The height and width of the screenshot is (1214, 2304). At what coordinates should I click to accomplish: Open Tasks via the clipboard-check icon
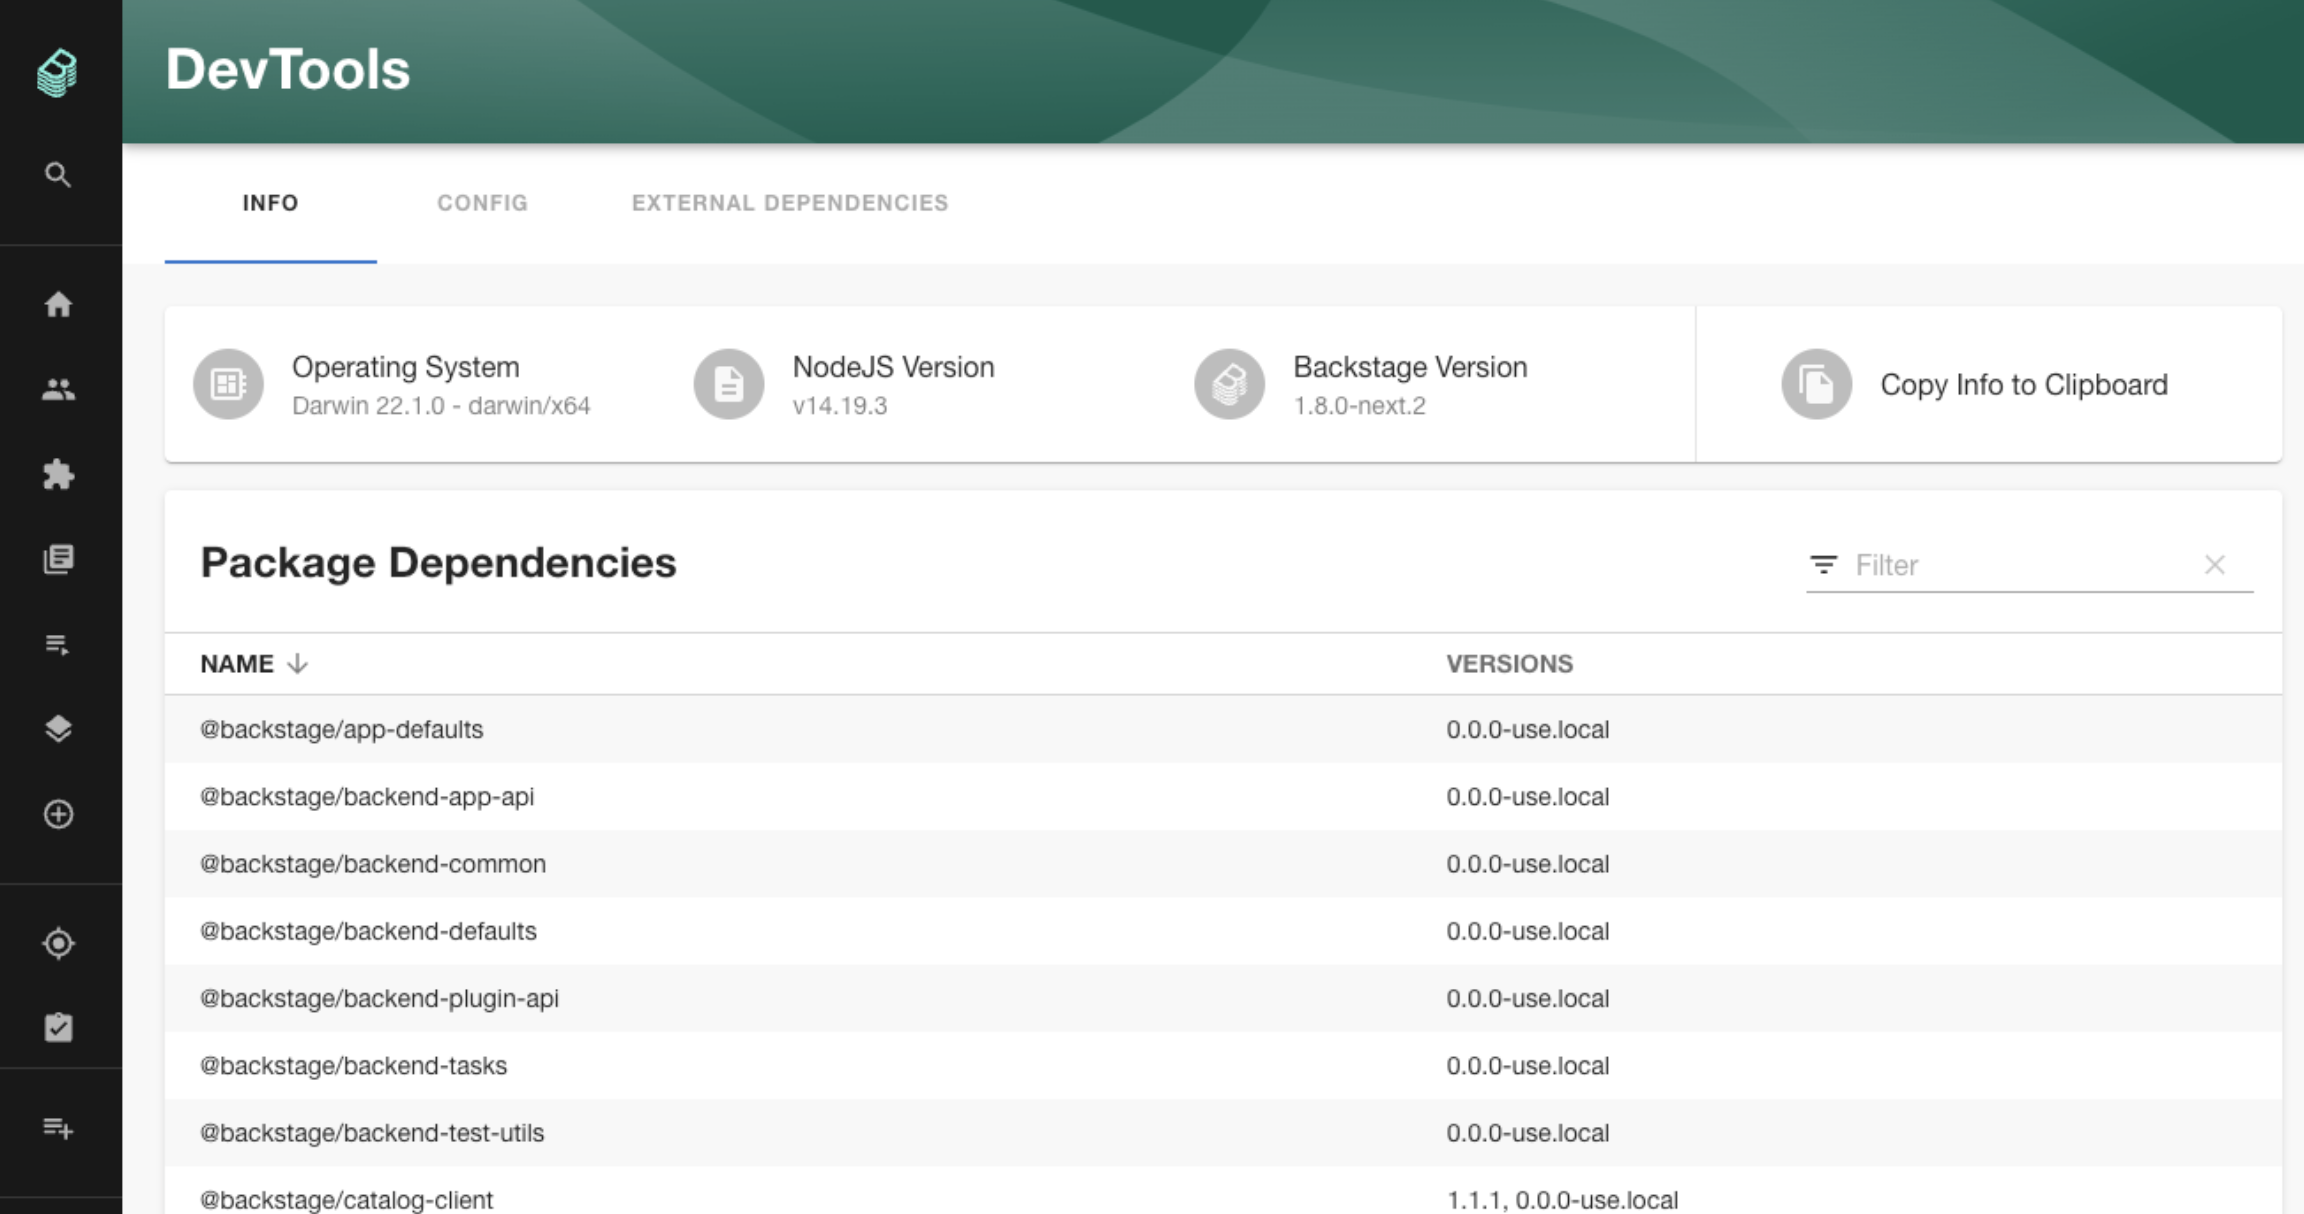pos(59,1027)
